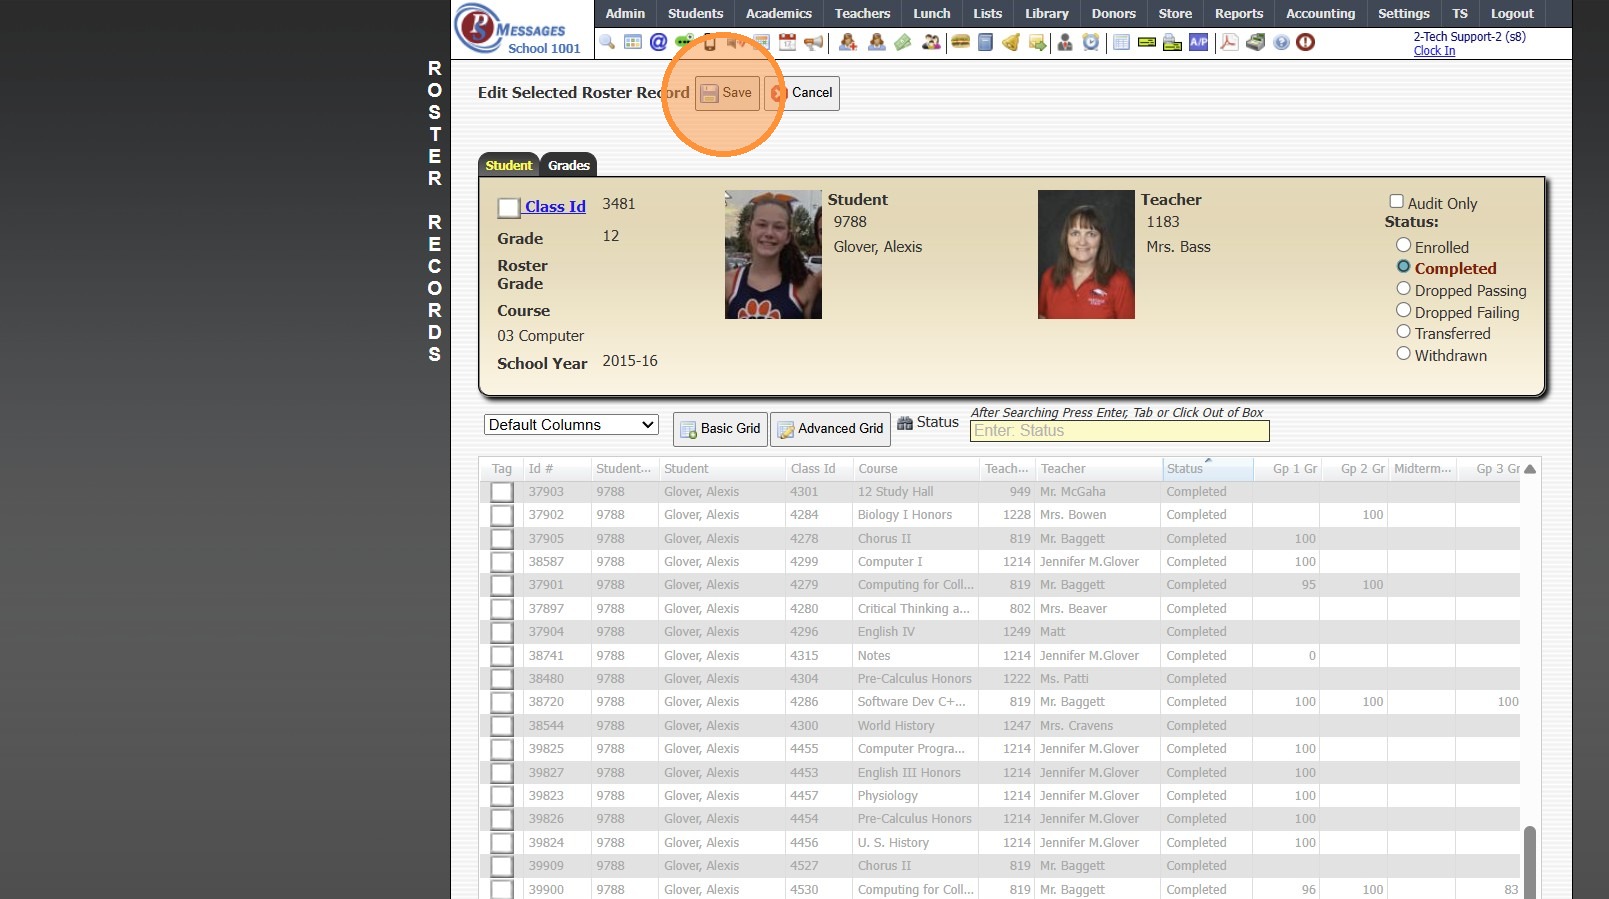Open the lunch burger icon
The width and height of the screenshot is (1609, 899).
(x=960, y=42)
